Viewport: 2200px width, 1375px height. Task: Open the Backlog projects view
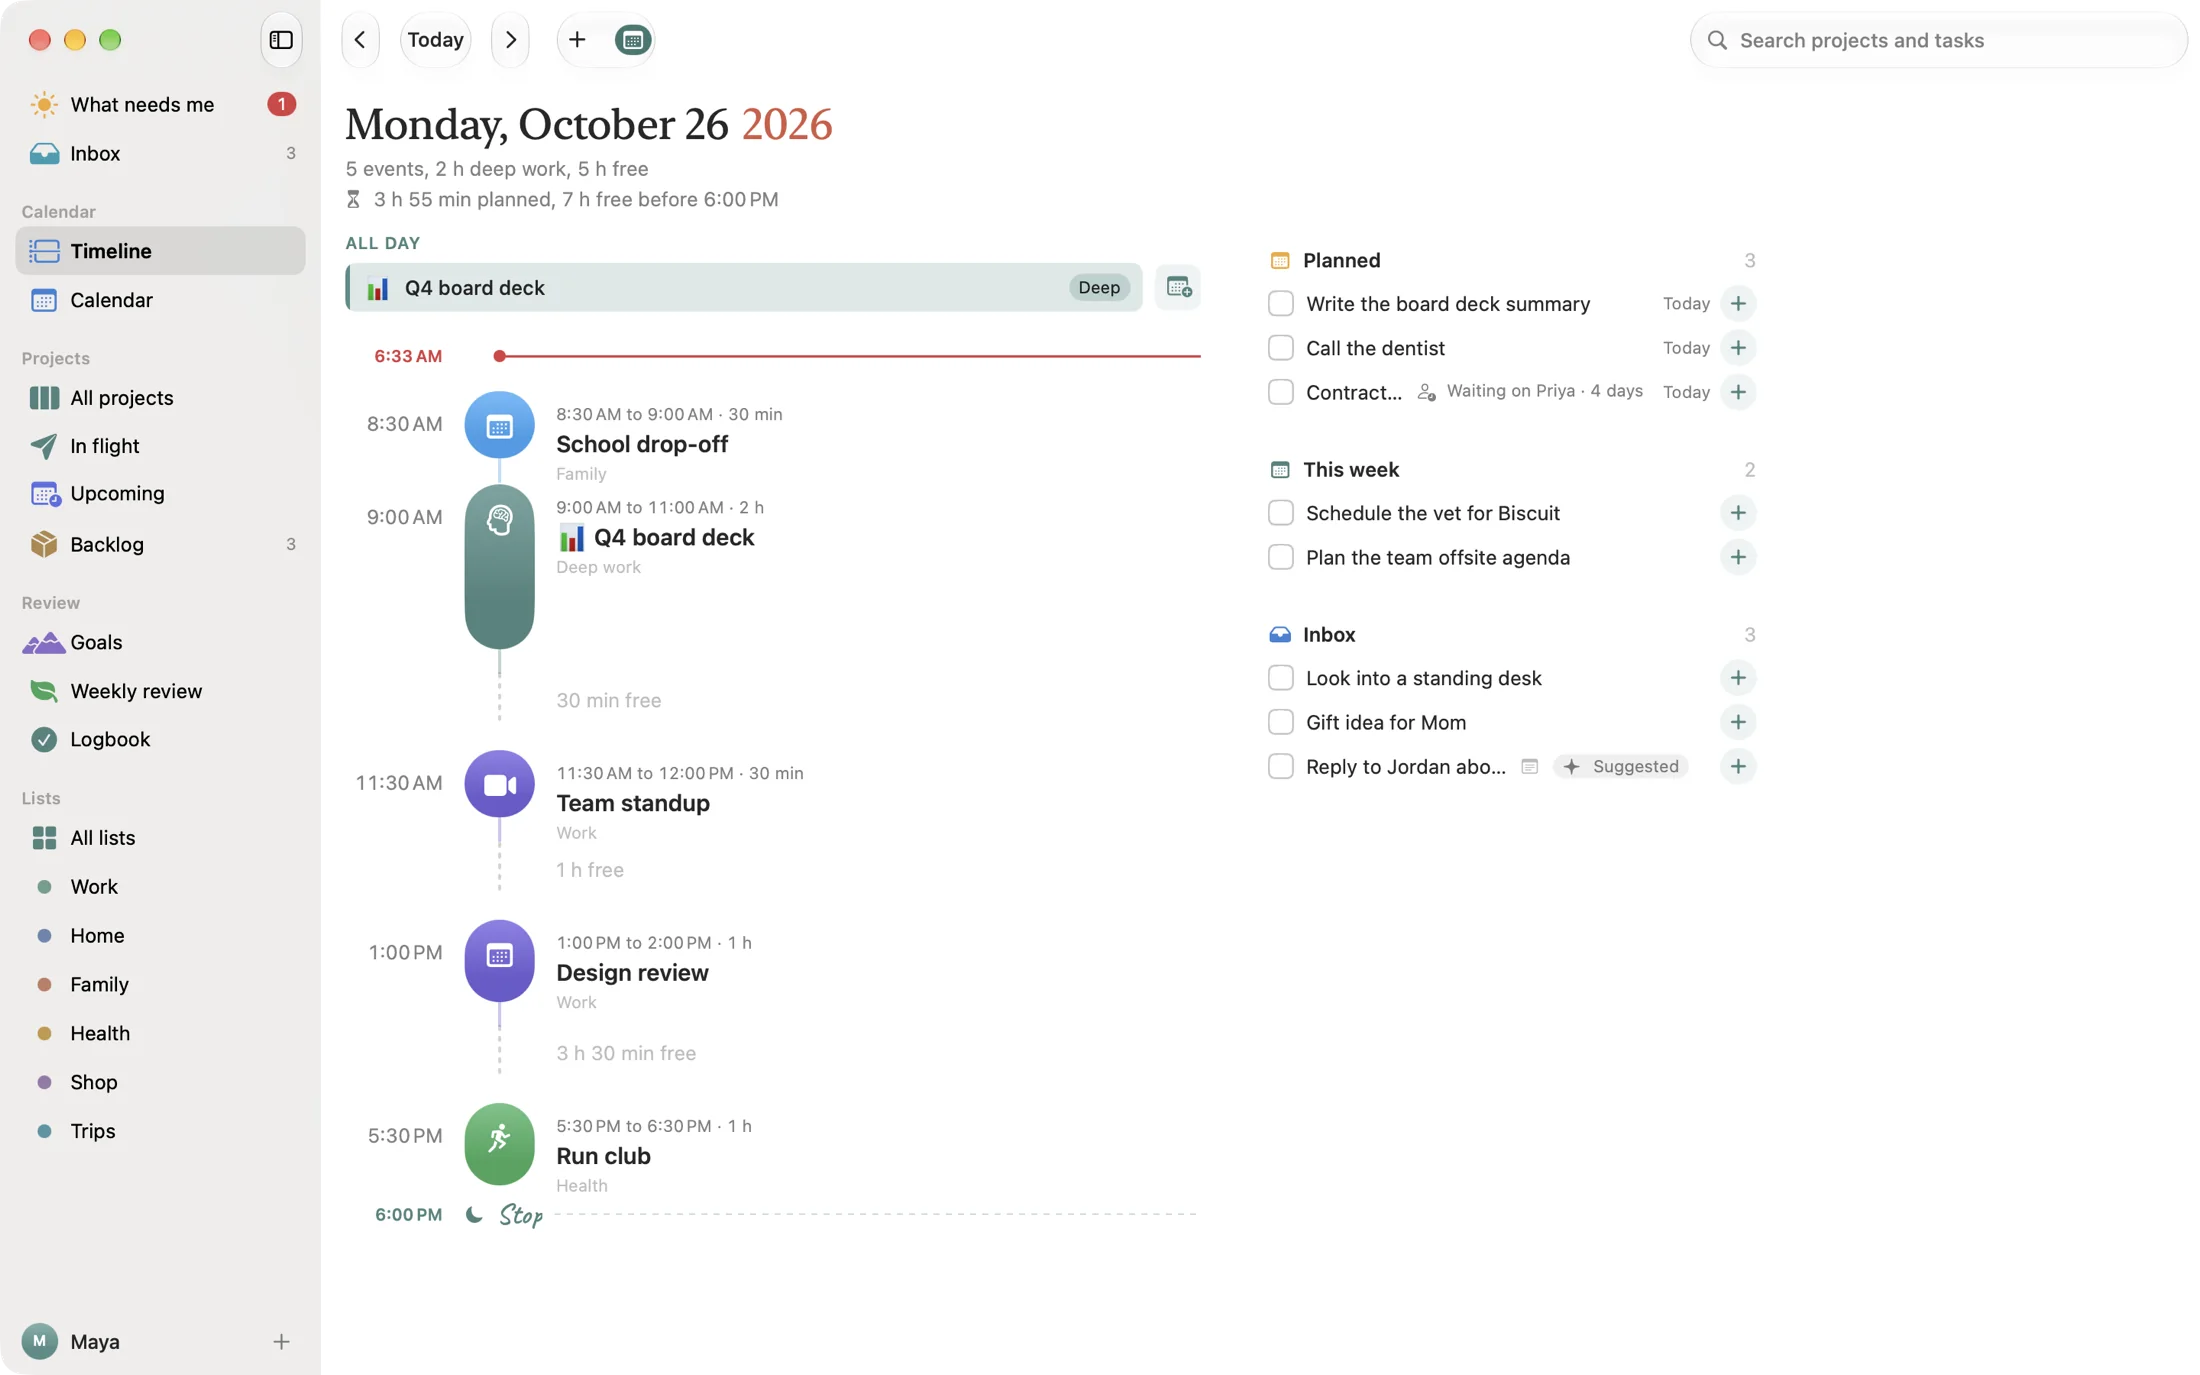click(x=160, y=544)
